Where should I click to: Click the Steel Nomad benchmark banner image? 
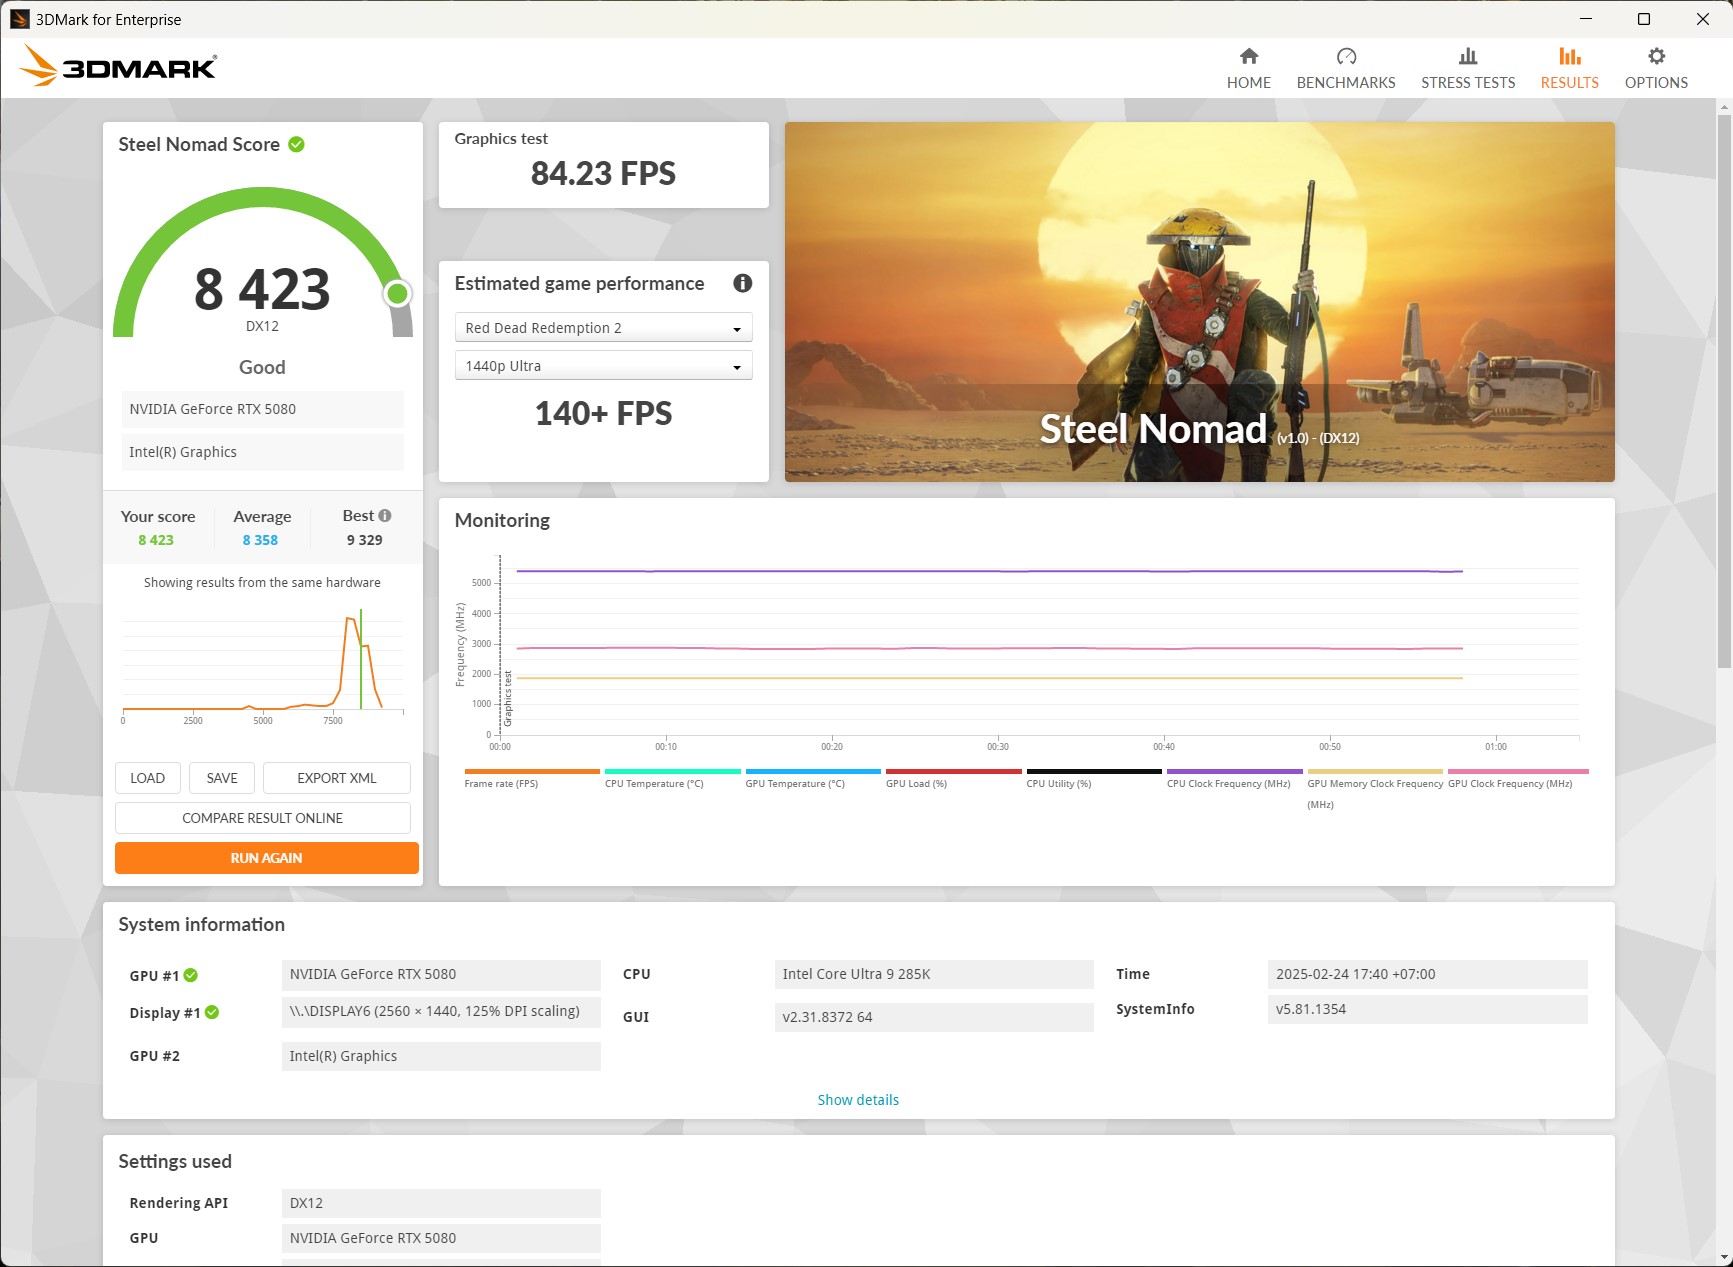tap(1199, 302)
